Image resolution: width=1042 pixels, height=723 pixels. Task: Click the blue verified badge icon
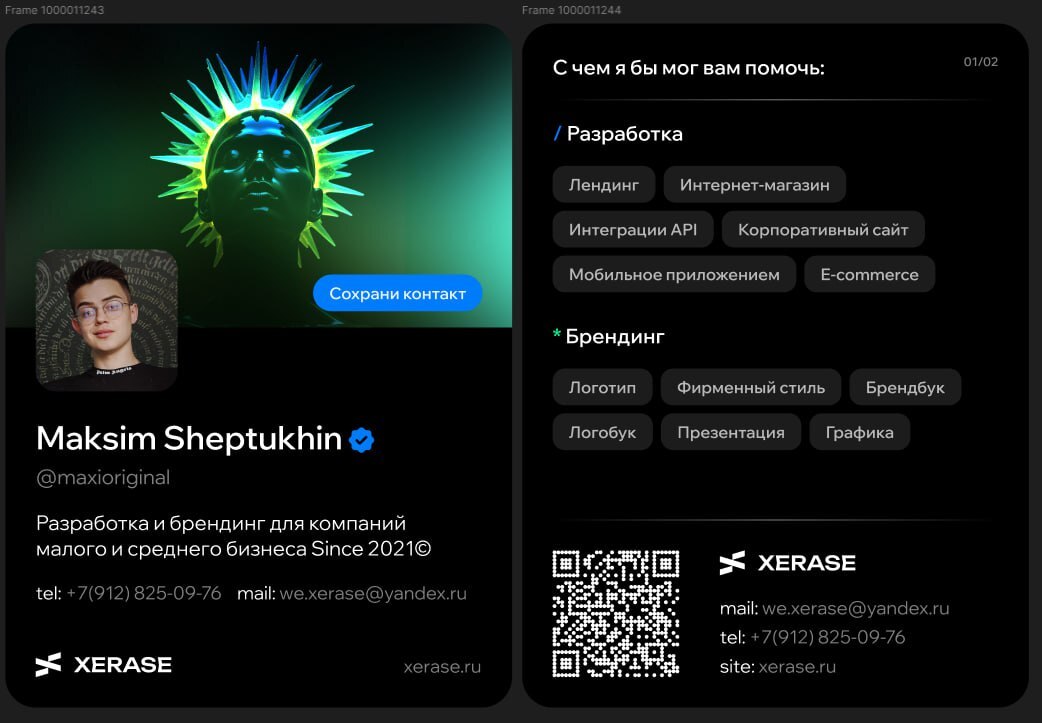tap(362, 440)
